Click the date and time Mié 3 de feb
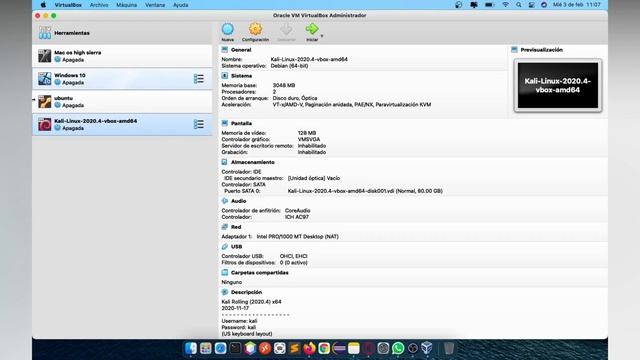The height and width of the screenshot is (360, 640). (x=576, y=5)
